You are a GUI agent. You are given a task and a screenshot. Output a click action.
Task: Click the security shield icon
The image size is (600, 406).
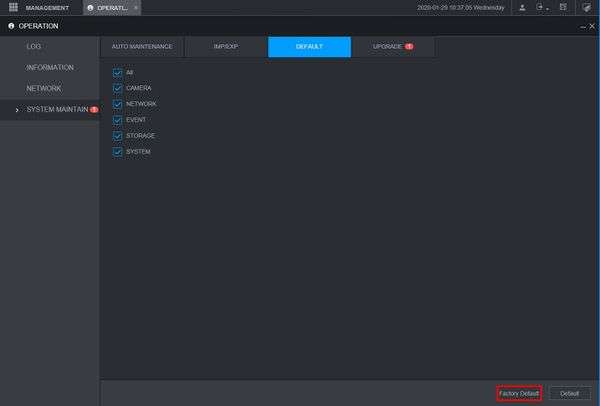click(586, 7)
